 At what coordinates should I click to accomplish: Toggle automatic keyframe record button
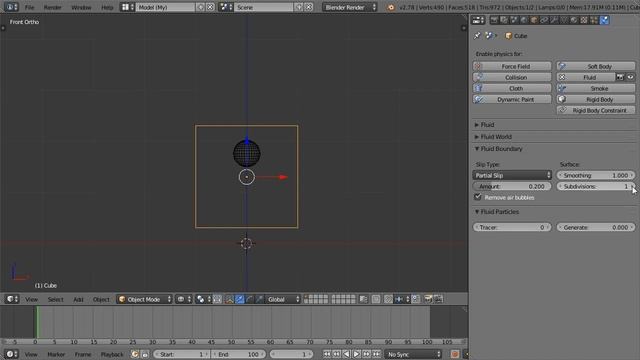tap(455, 354)
